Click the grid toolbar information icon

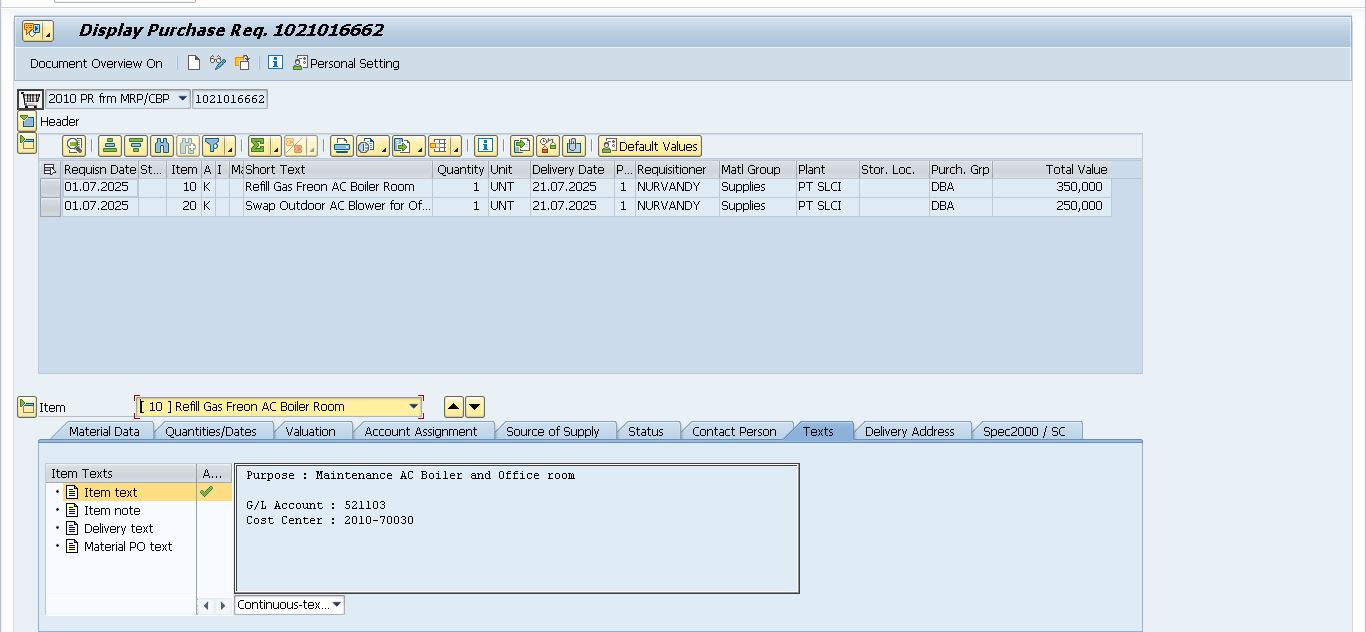pyautogui.click(x=486, y=146)
